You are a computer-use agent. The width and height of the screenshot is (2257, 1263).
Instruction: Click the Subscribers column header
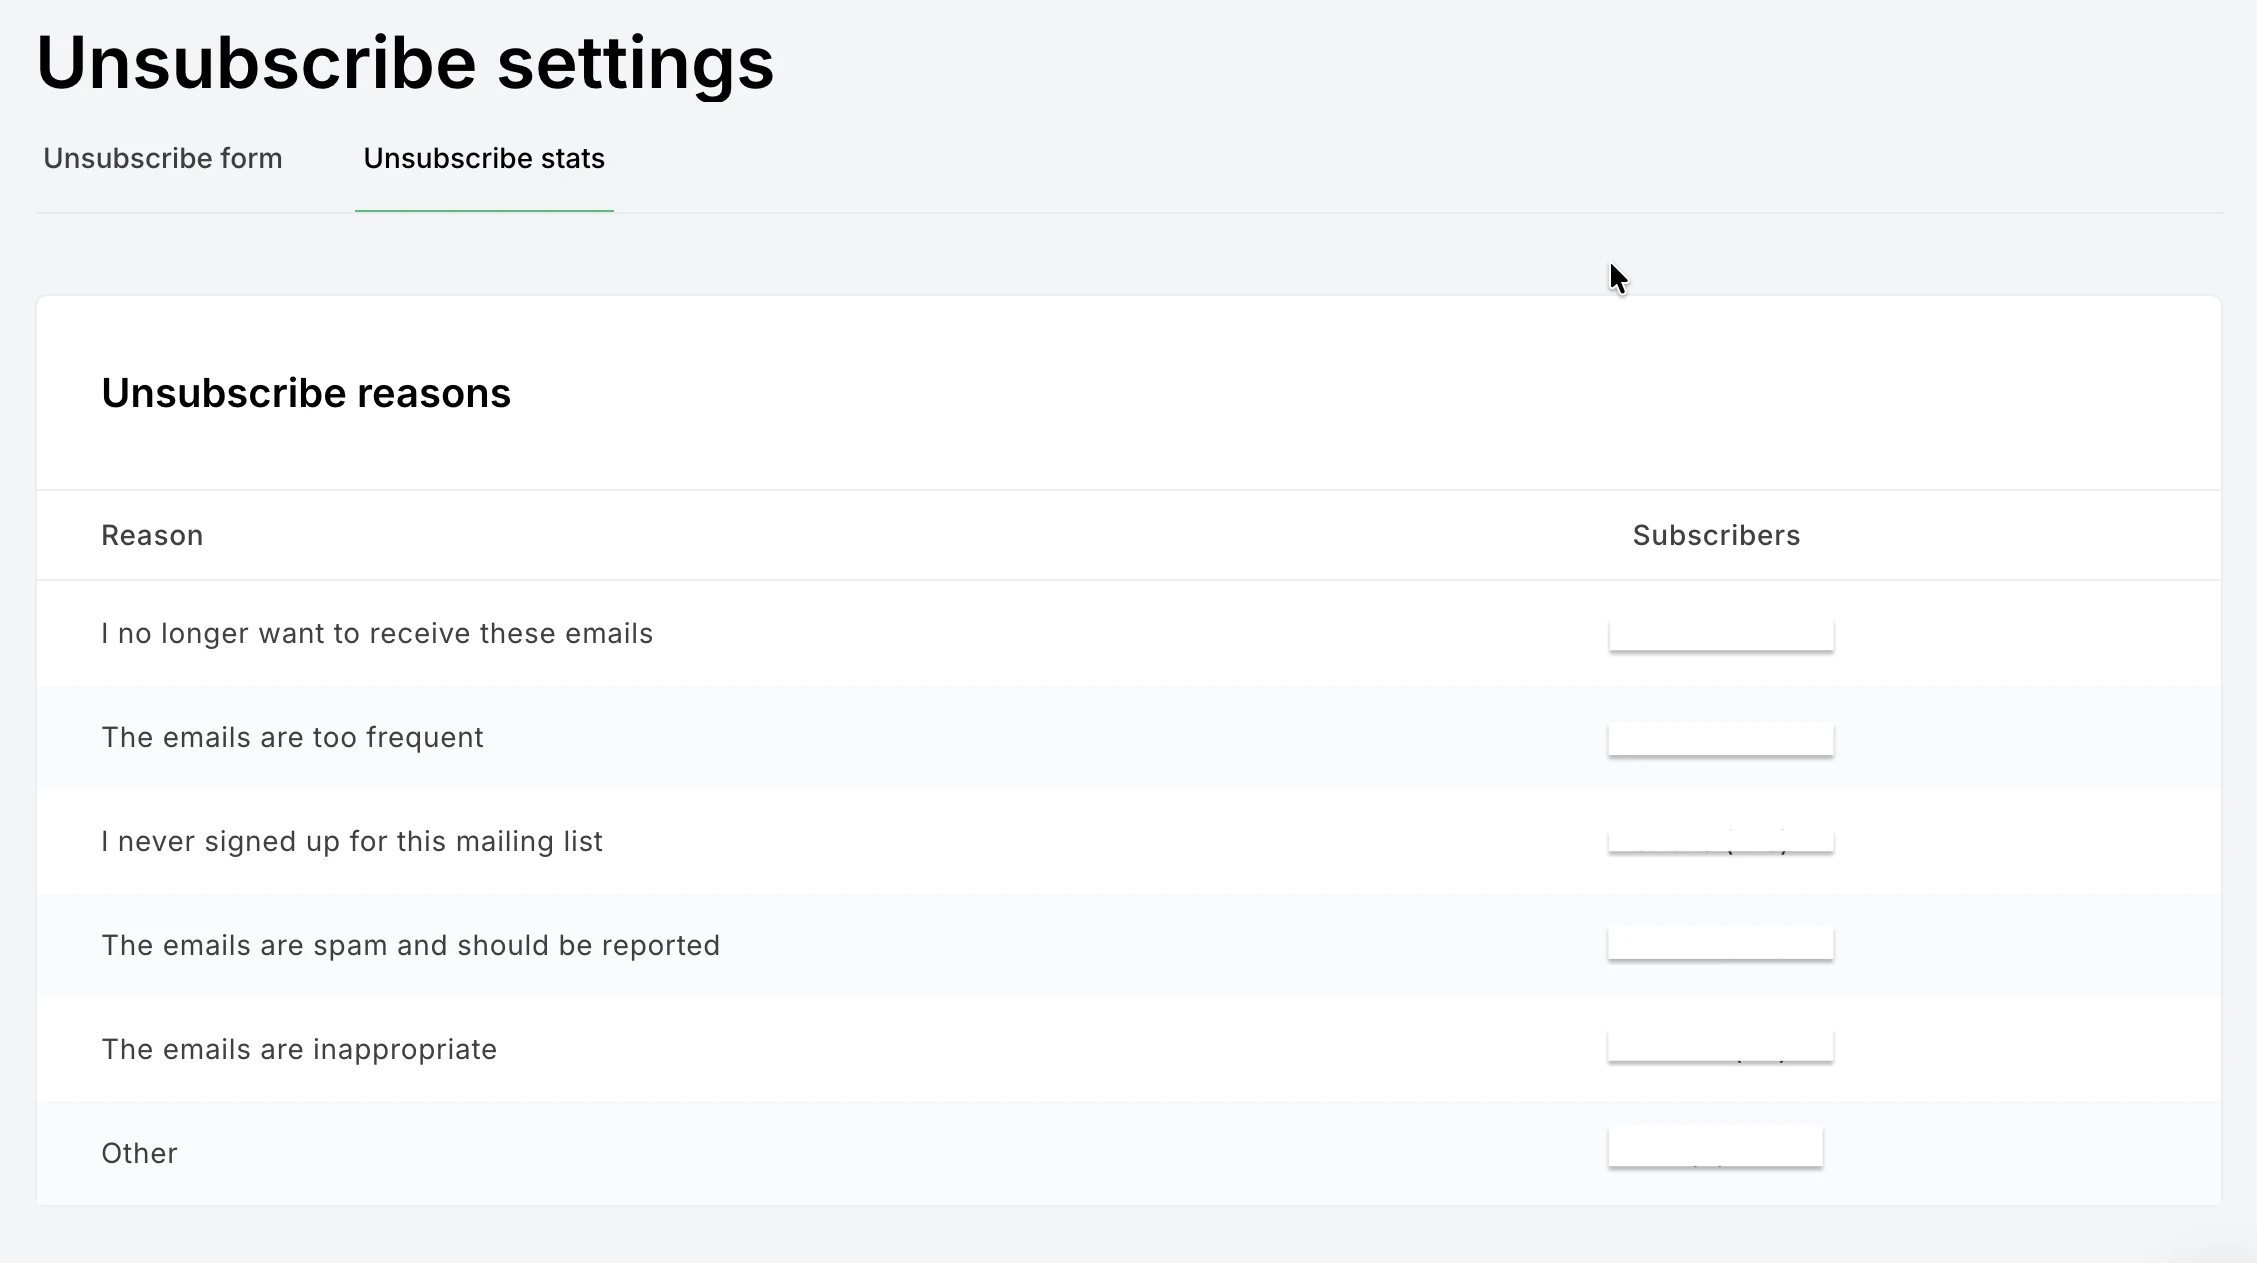1715,535
